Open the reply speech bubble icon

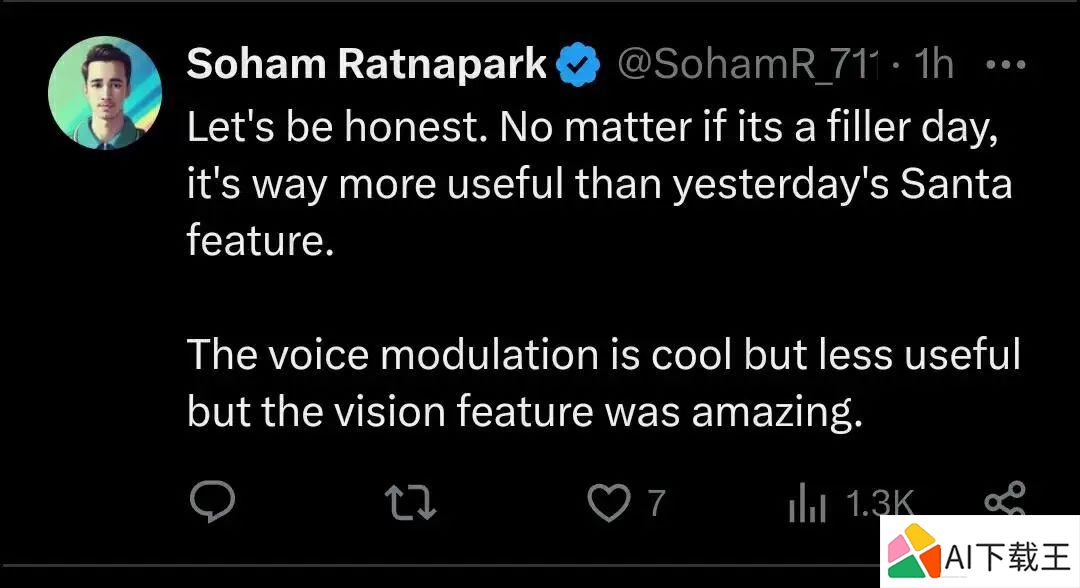(x=212, y=502)
